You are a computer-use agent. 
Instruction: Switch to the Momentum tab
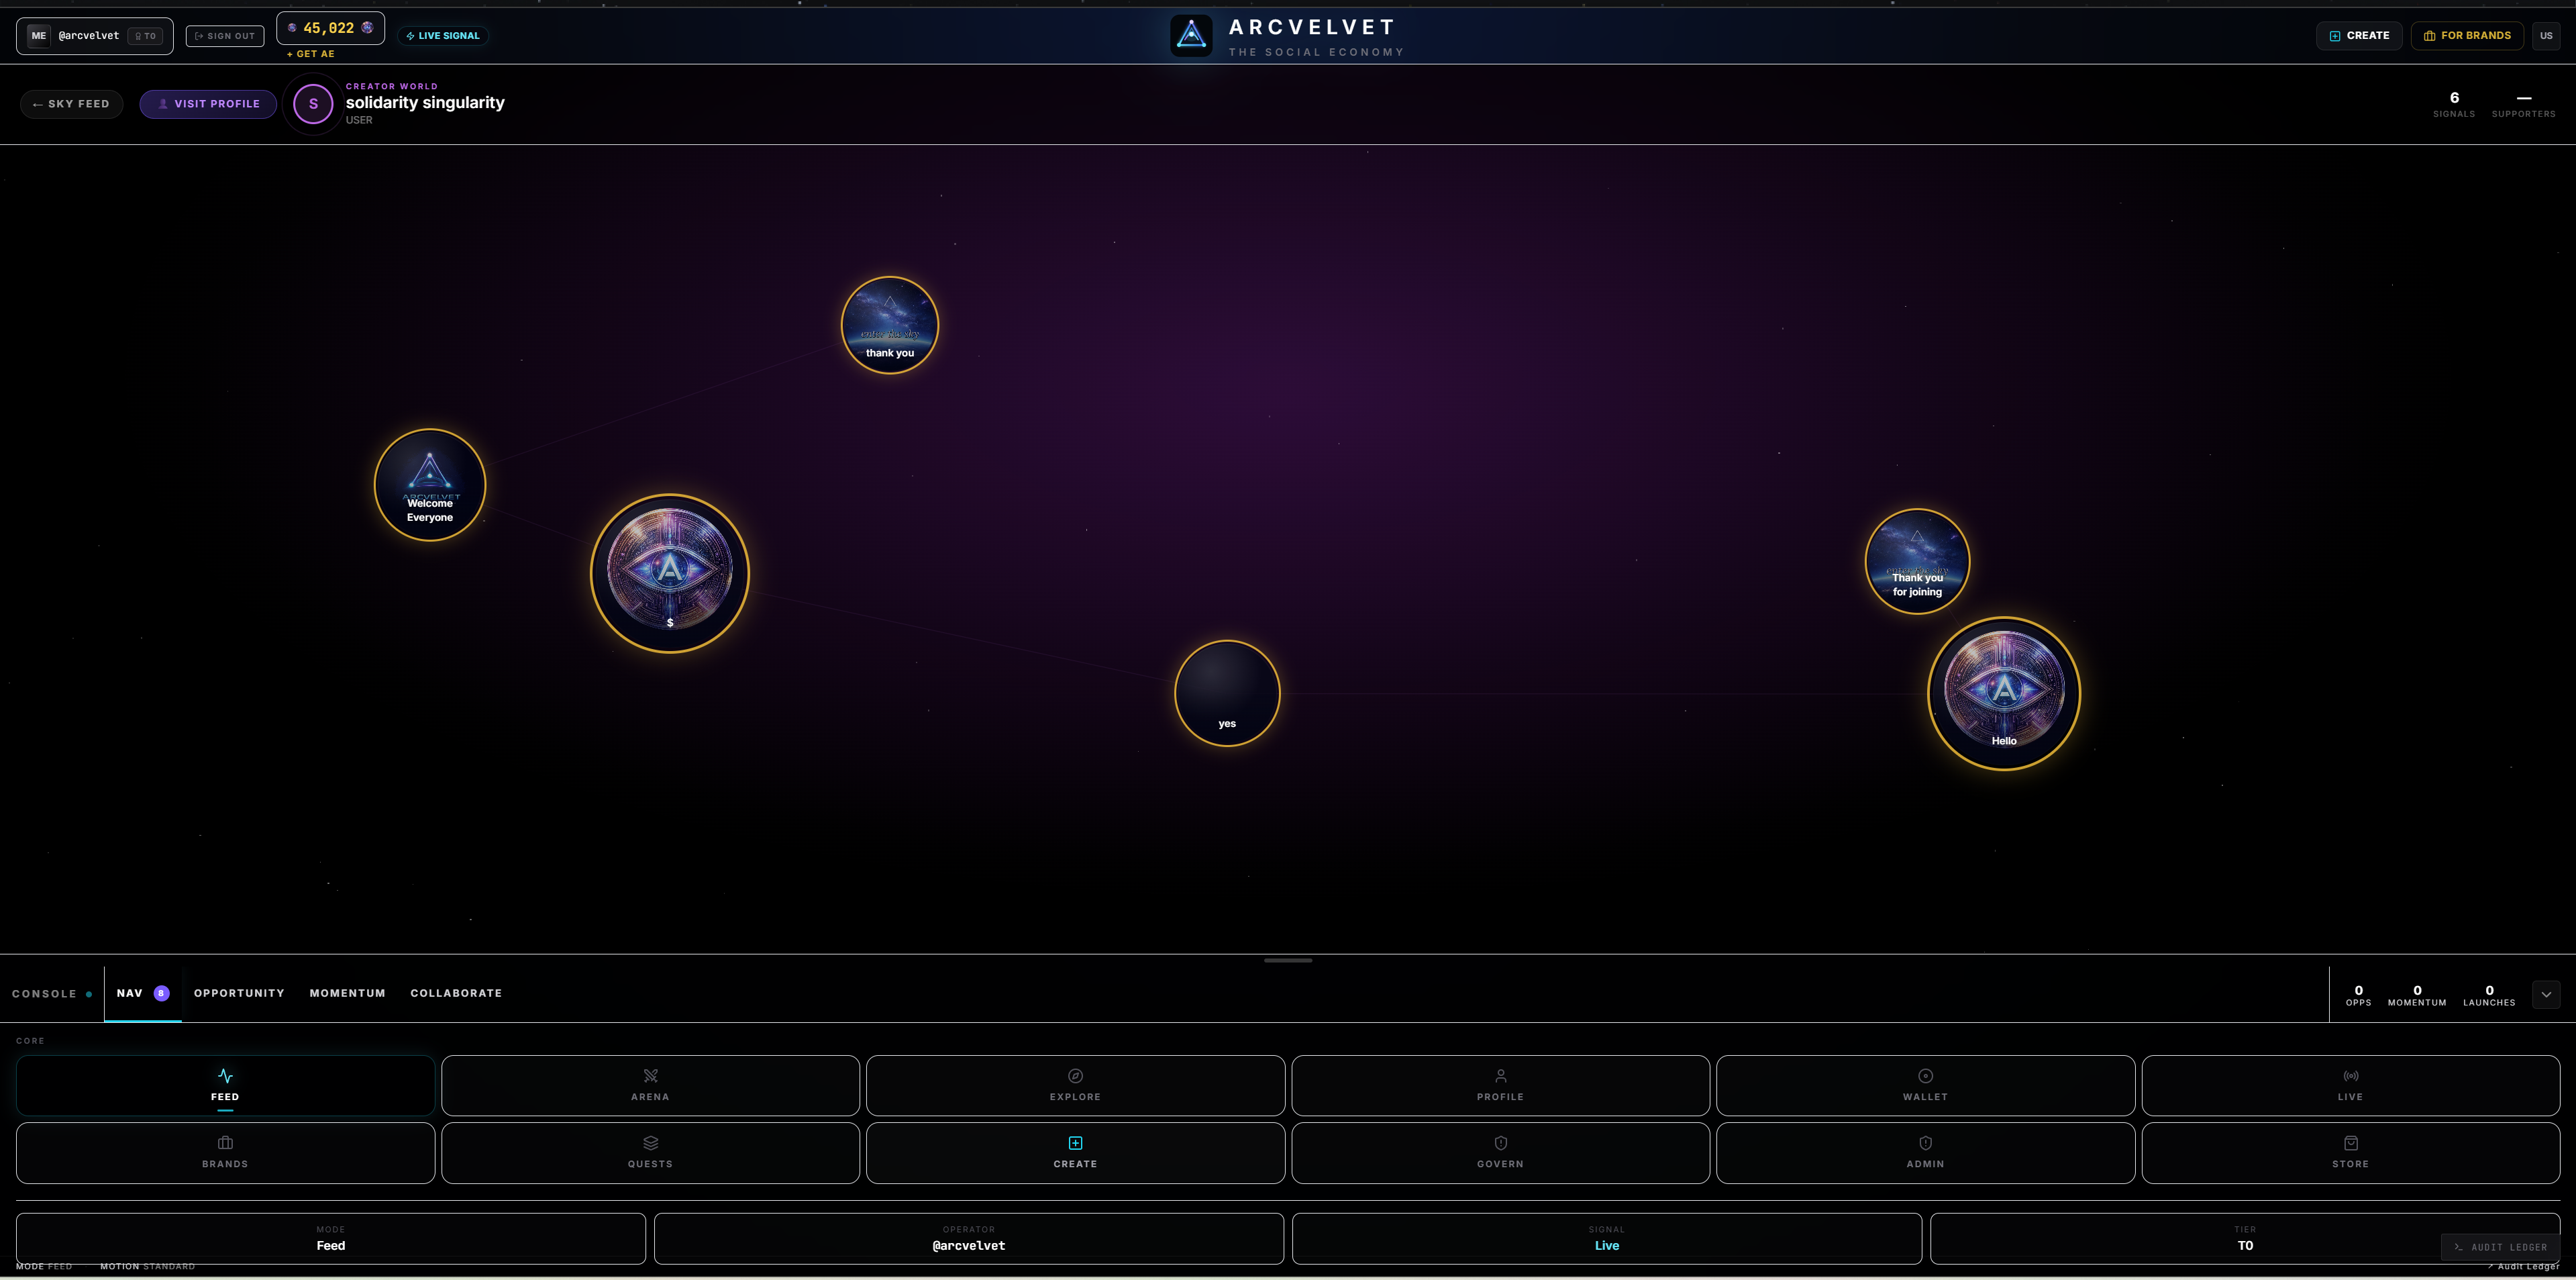(347, 993)
